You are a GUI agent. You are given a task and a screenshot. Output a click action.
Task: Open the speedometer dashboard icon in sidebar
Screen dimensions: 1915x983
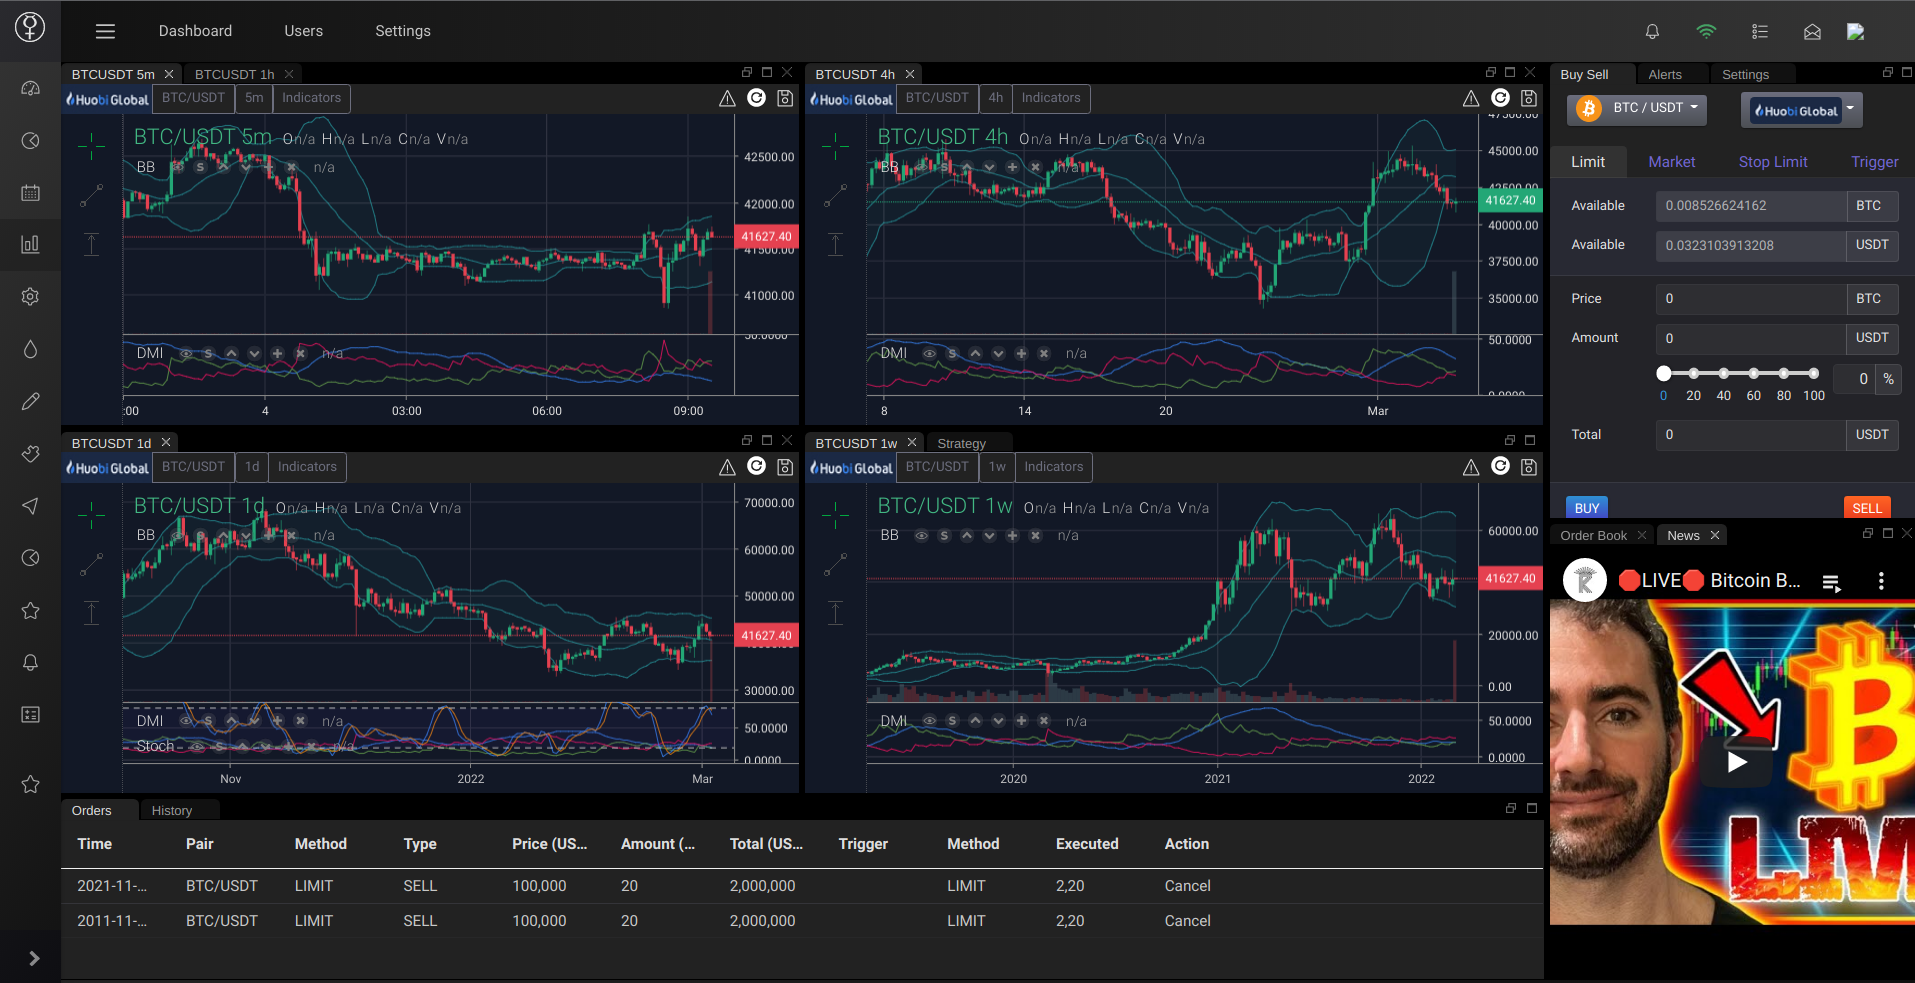31,88
